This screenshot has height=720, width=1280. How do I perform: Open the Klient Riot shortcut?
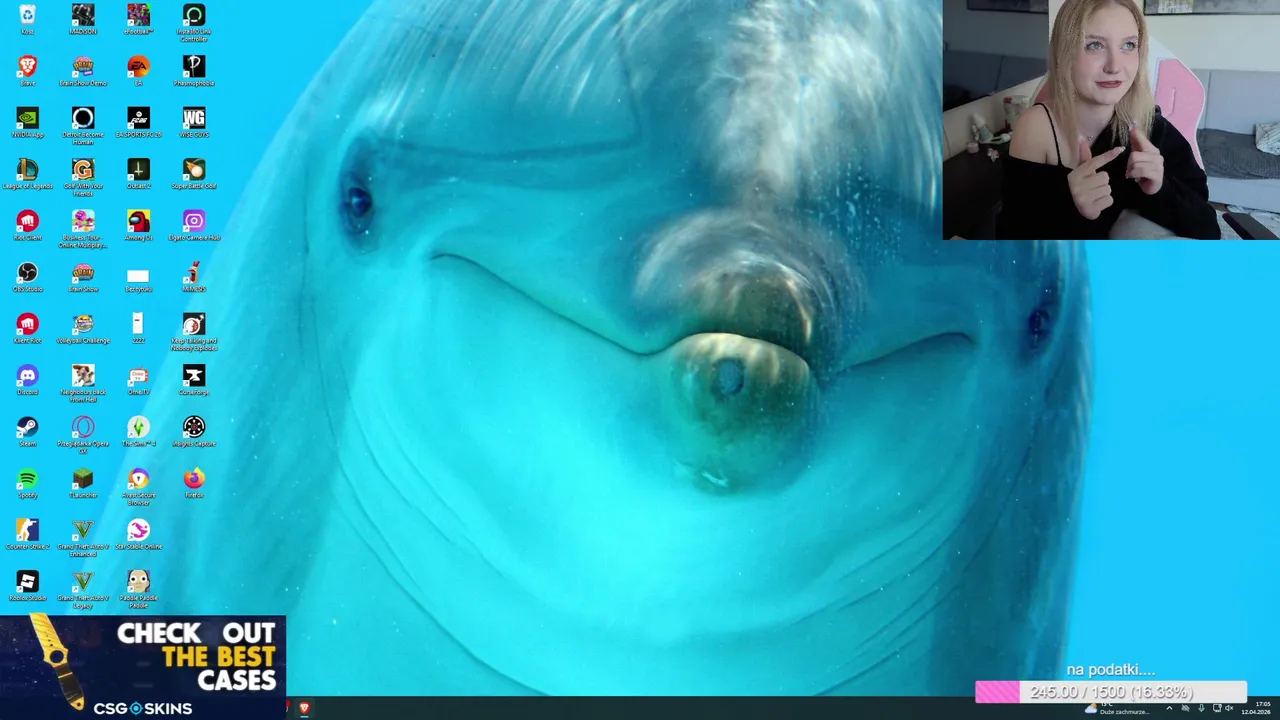click(x=27, y=329)
